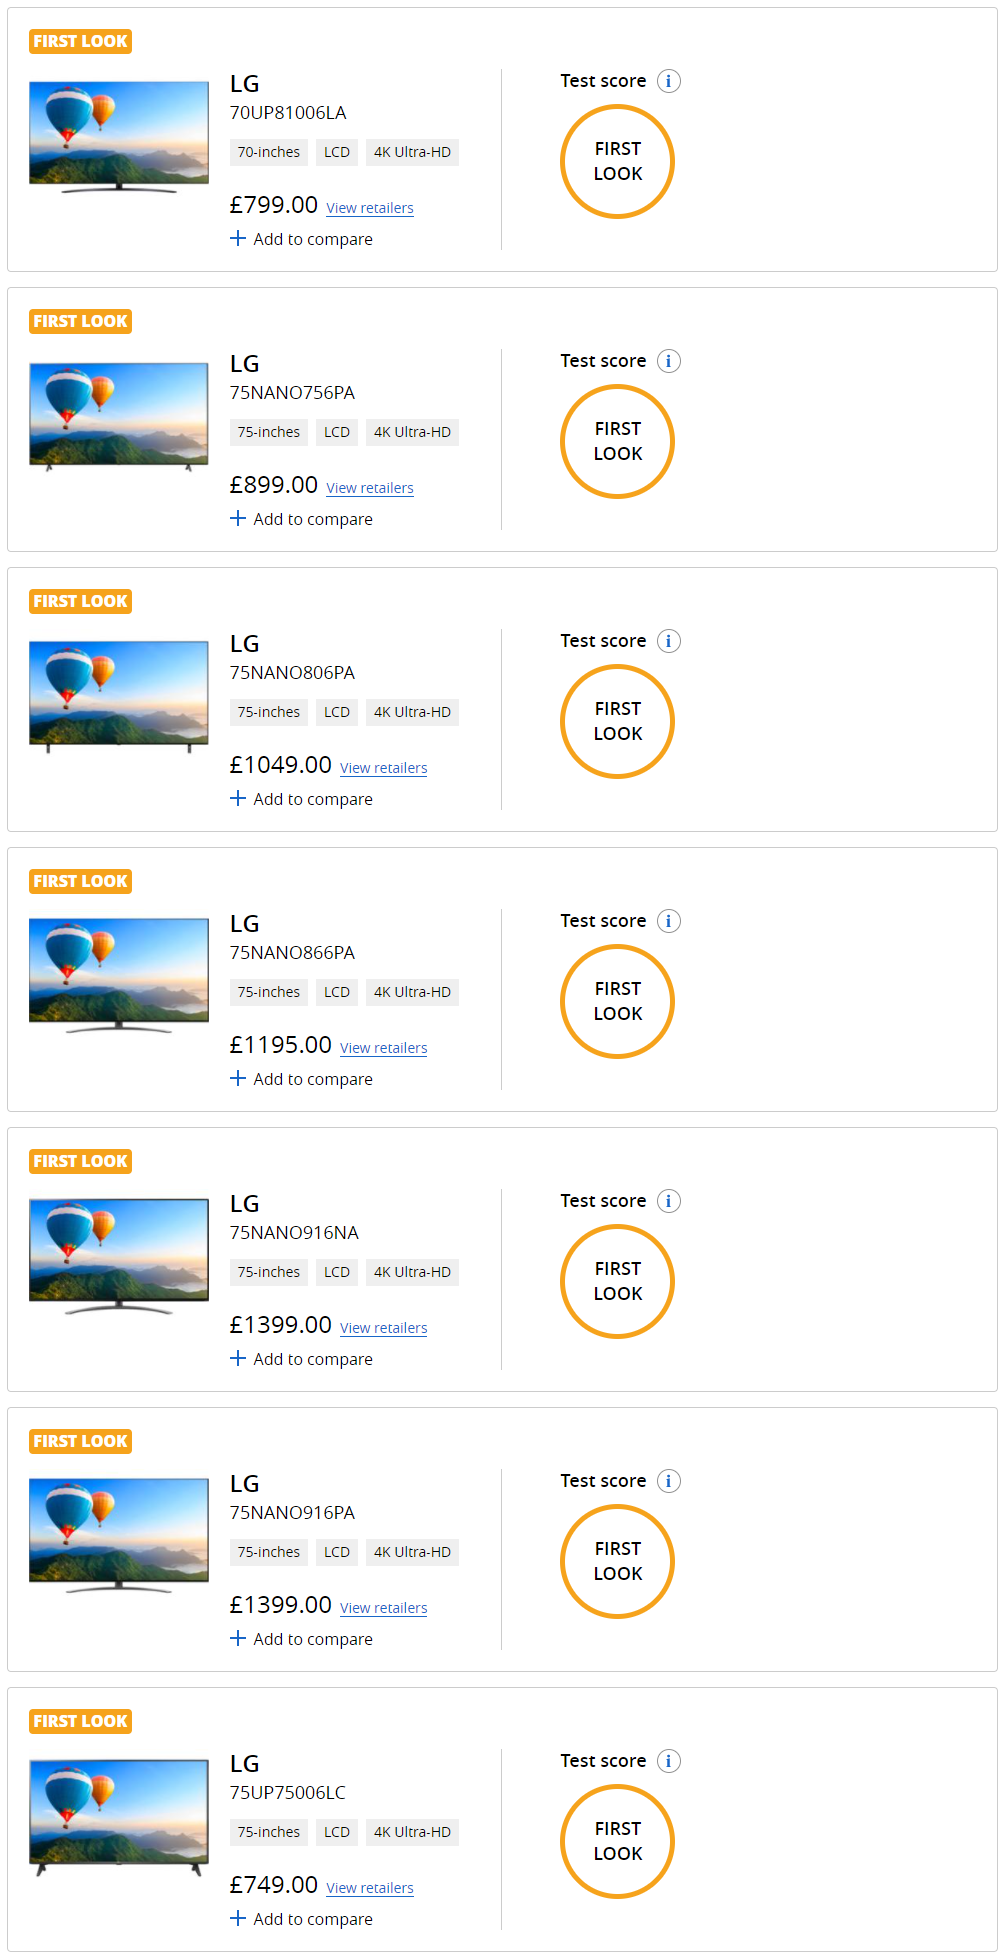This screenshot has height=1956, width=1001.
Task: Add LG 75NANO806PA to compare
Action: point(301,799)
